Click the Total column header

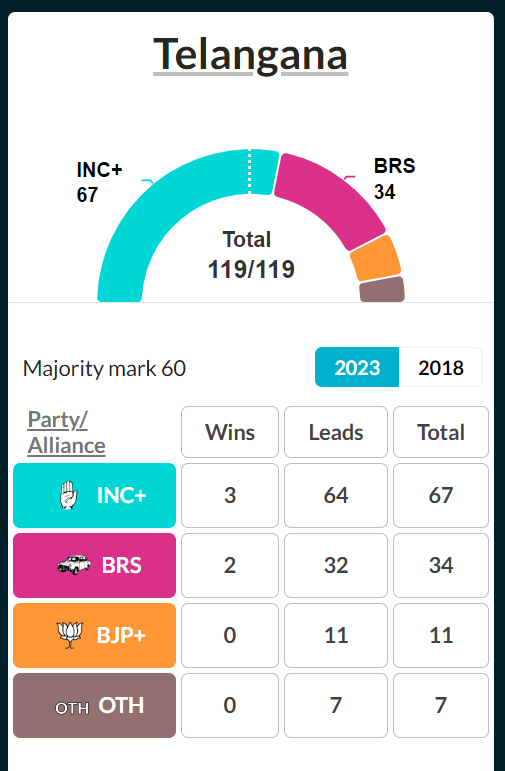coord(441,432)
